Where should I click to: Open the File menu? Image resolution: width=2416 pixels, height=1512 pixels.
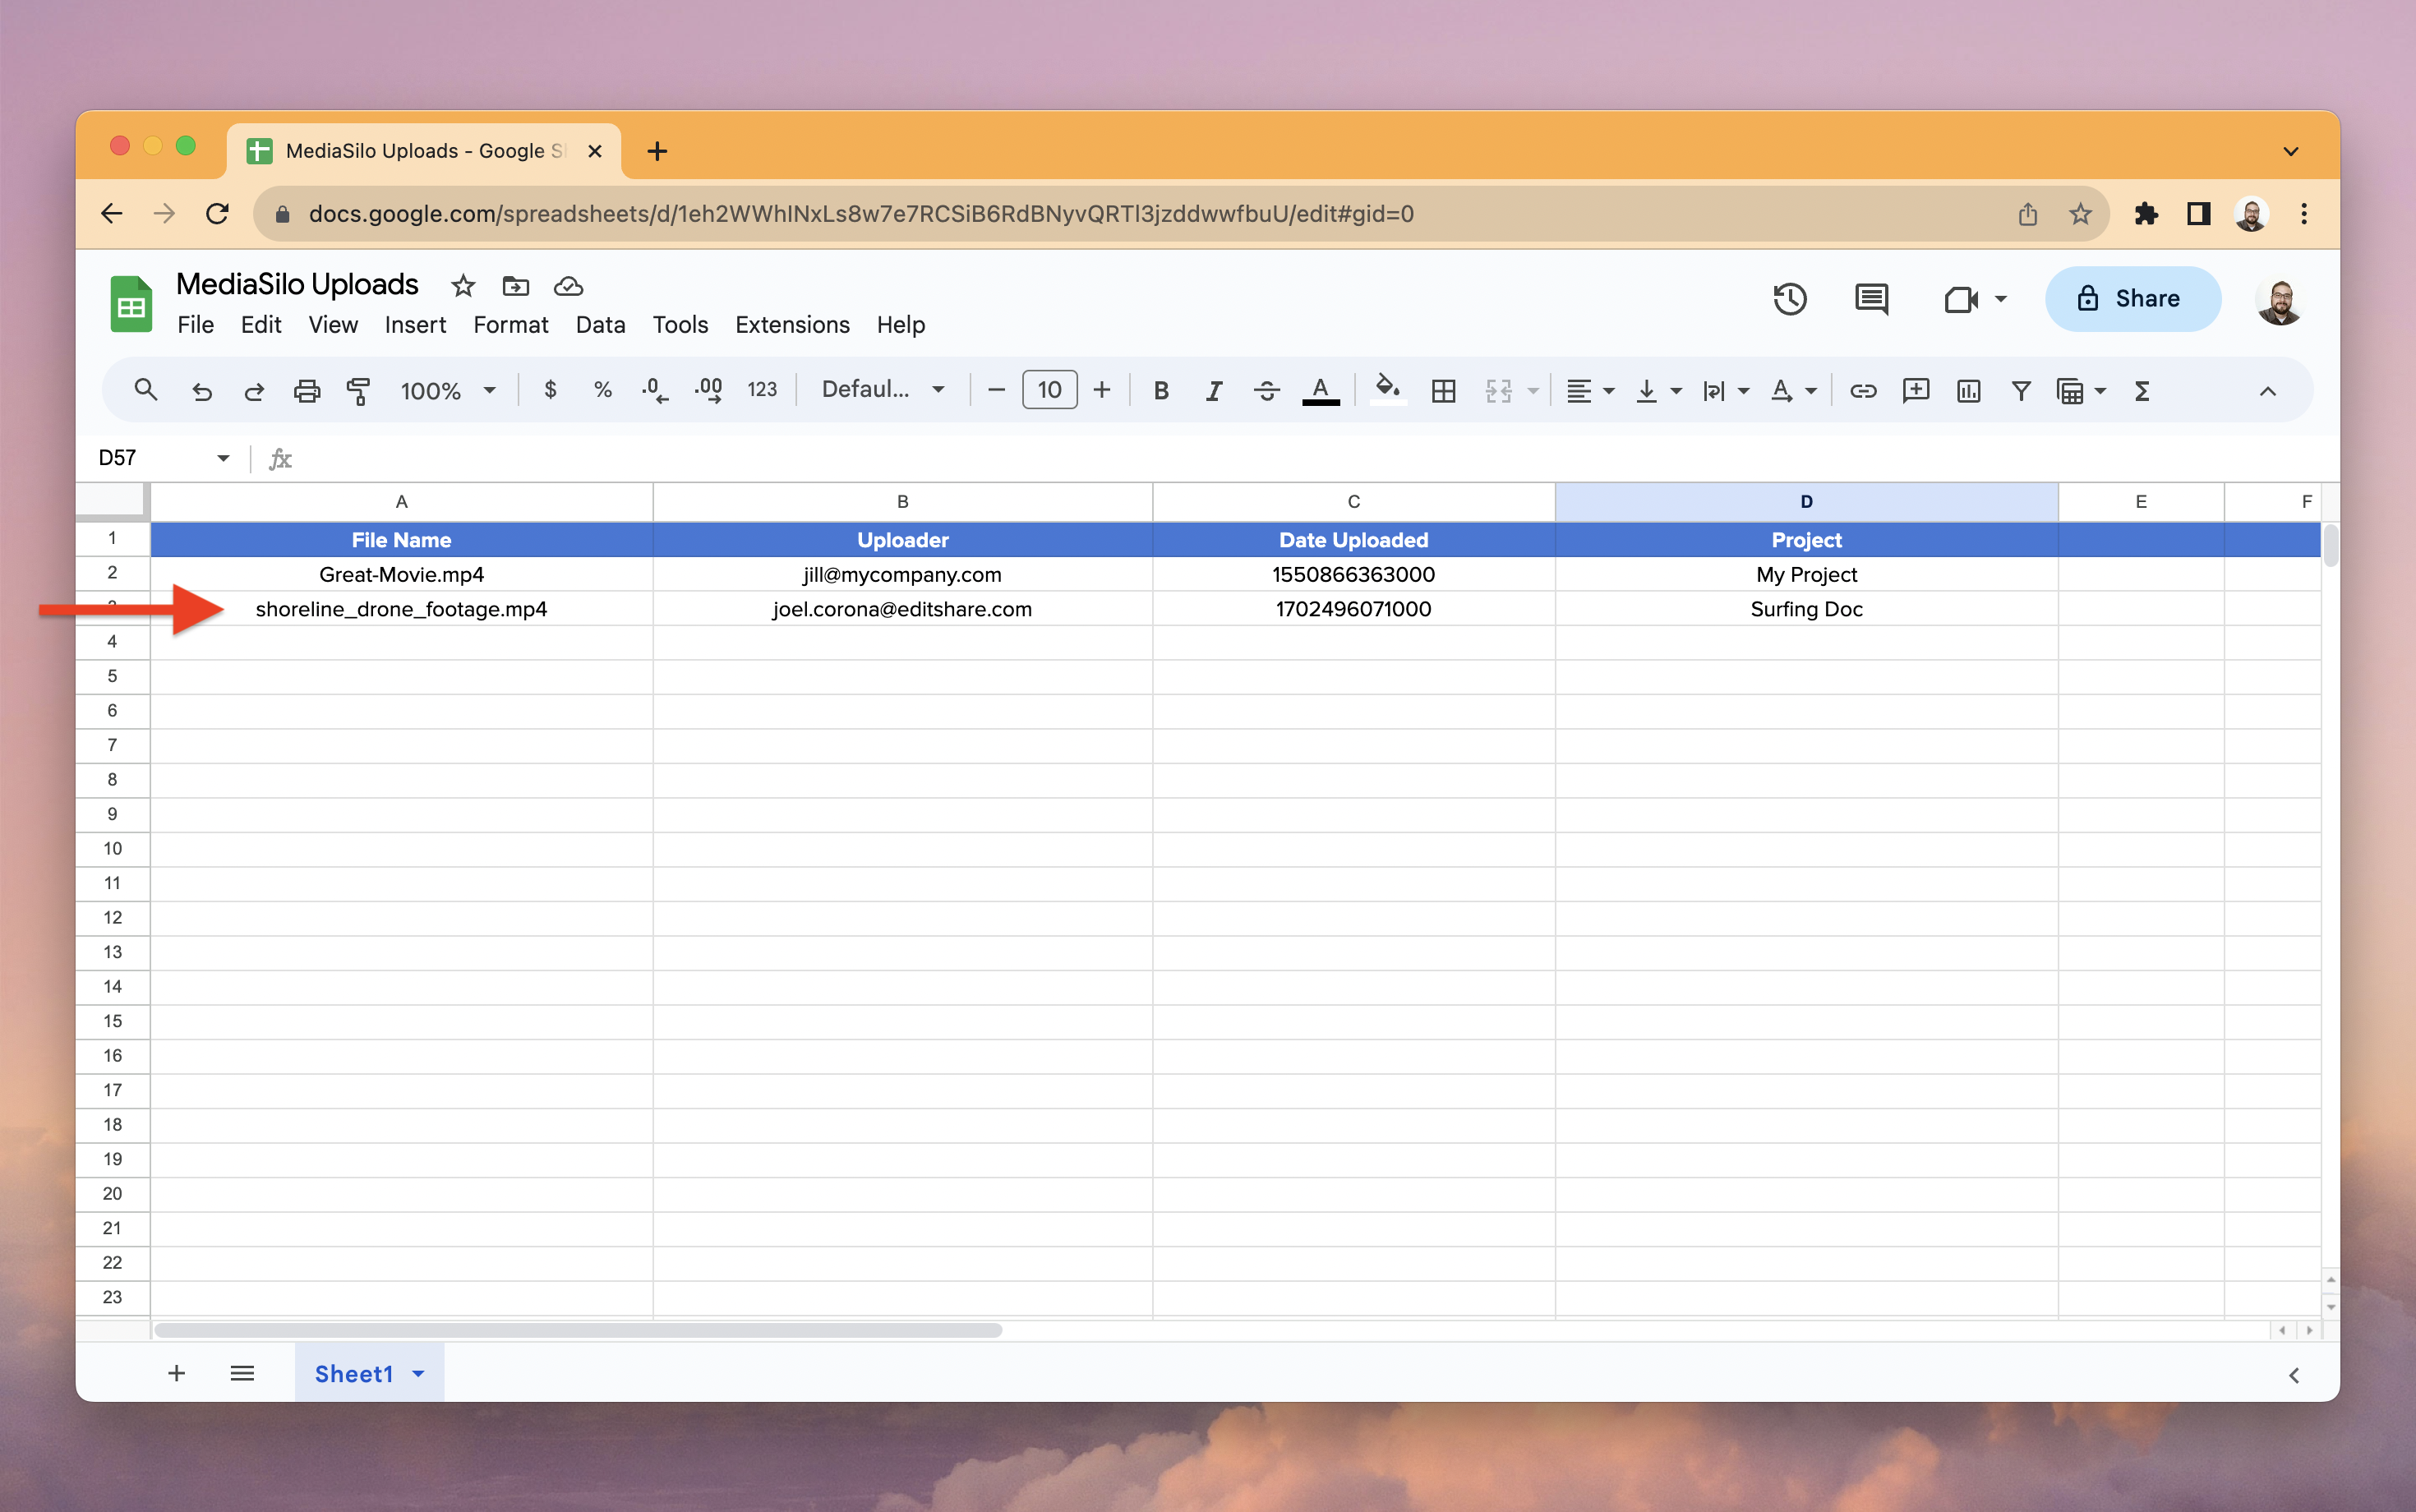click(x=195, y=325)
